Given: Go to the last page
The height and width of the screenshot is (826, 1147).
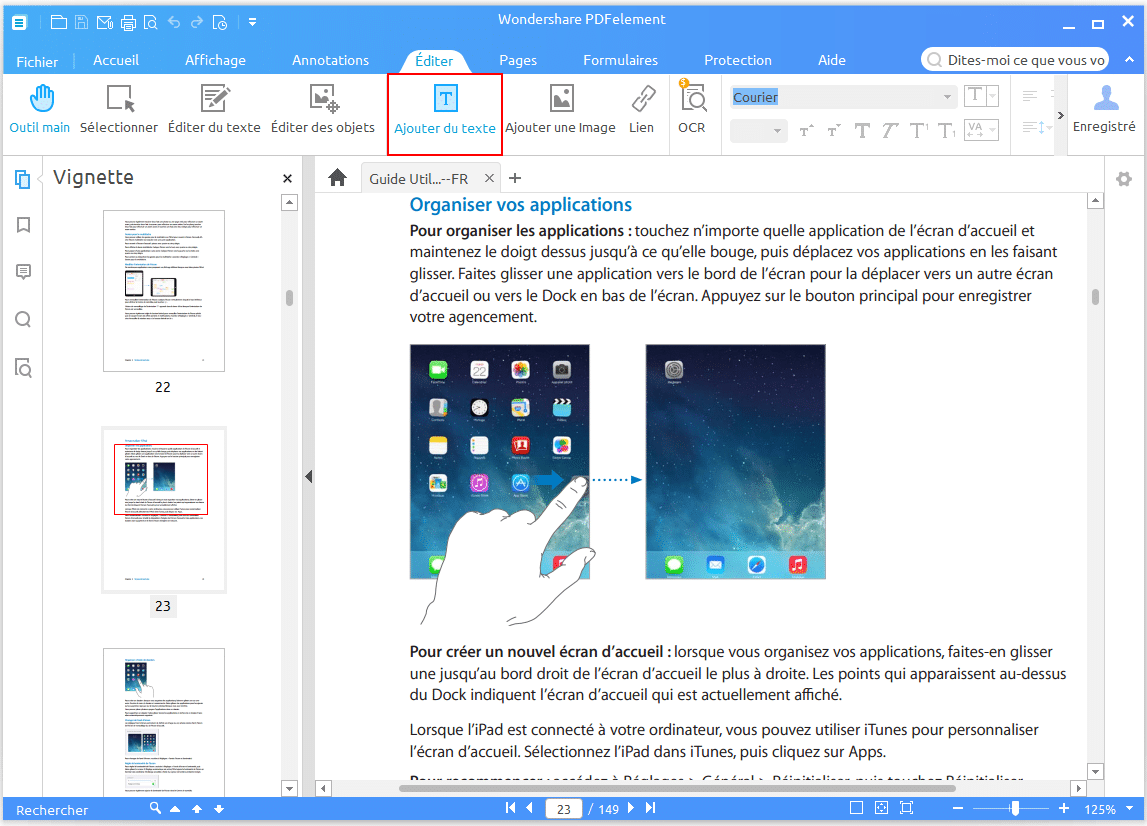Looking at the screenshot, I should [650, 808].
